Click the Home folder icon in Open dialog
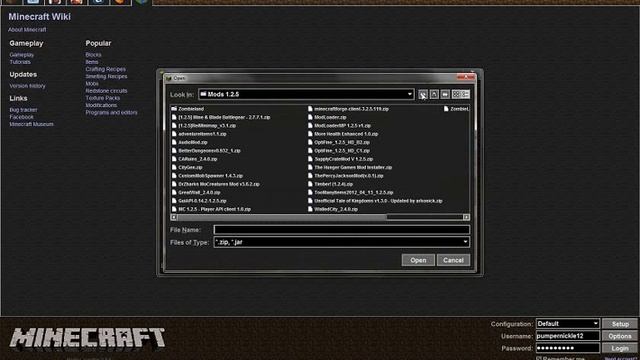 (x=434, y=94)
